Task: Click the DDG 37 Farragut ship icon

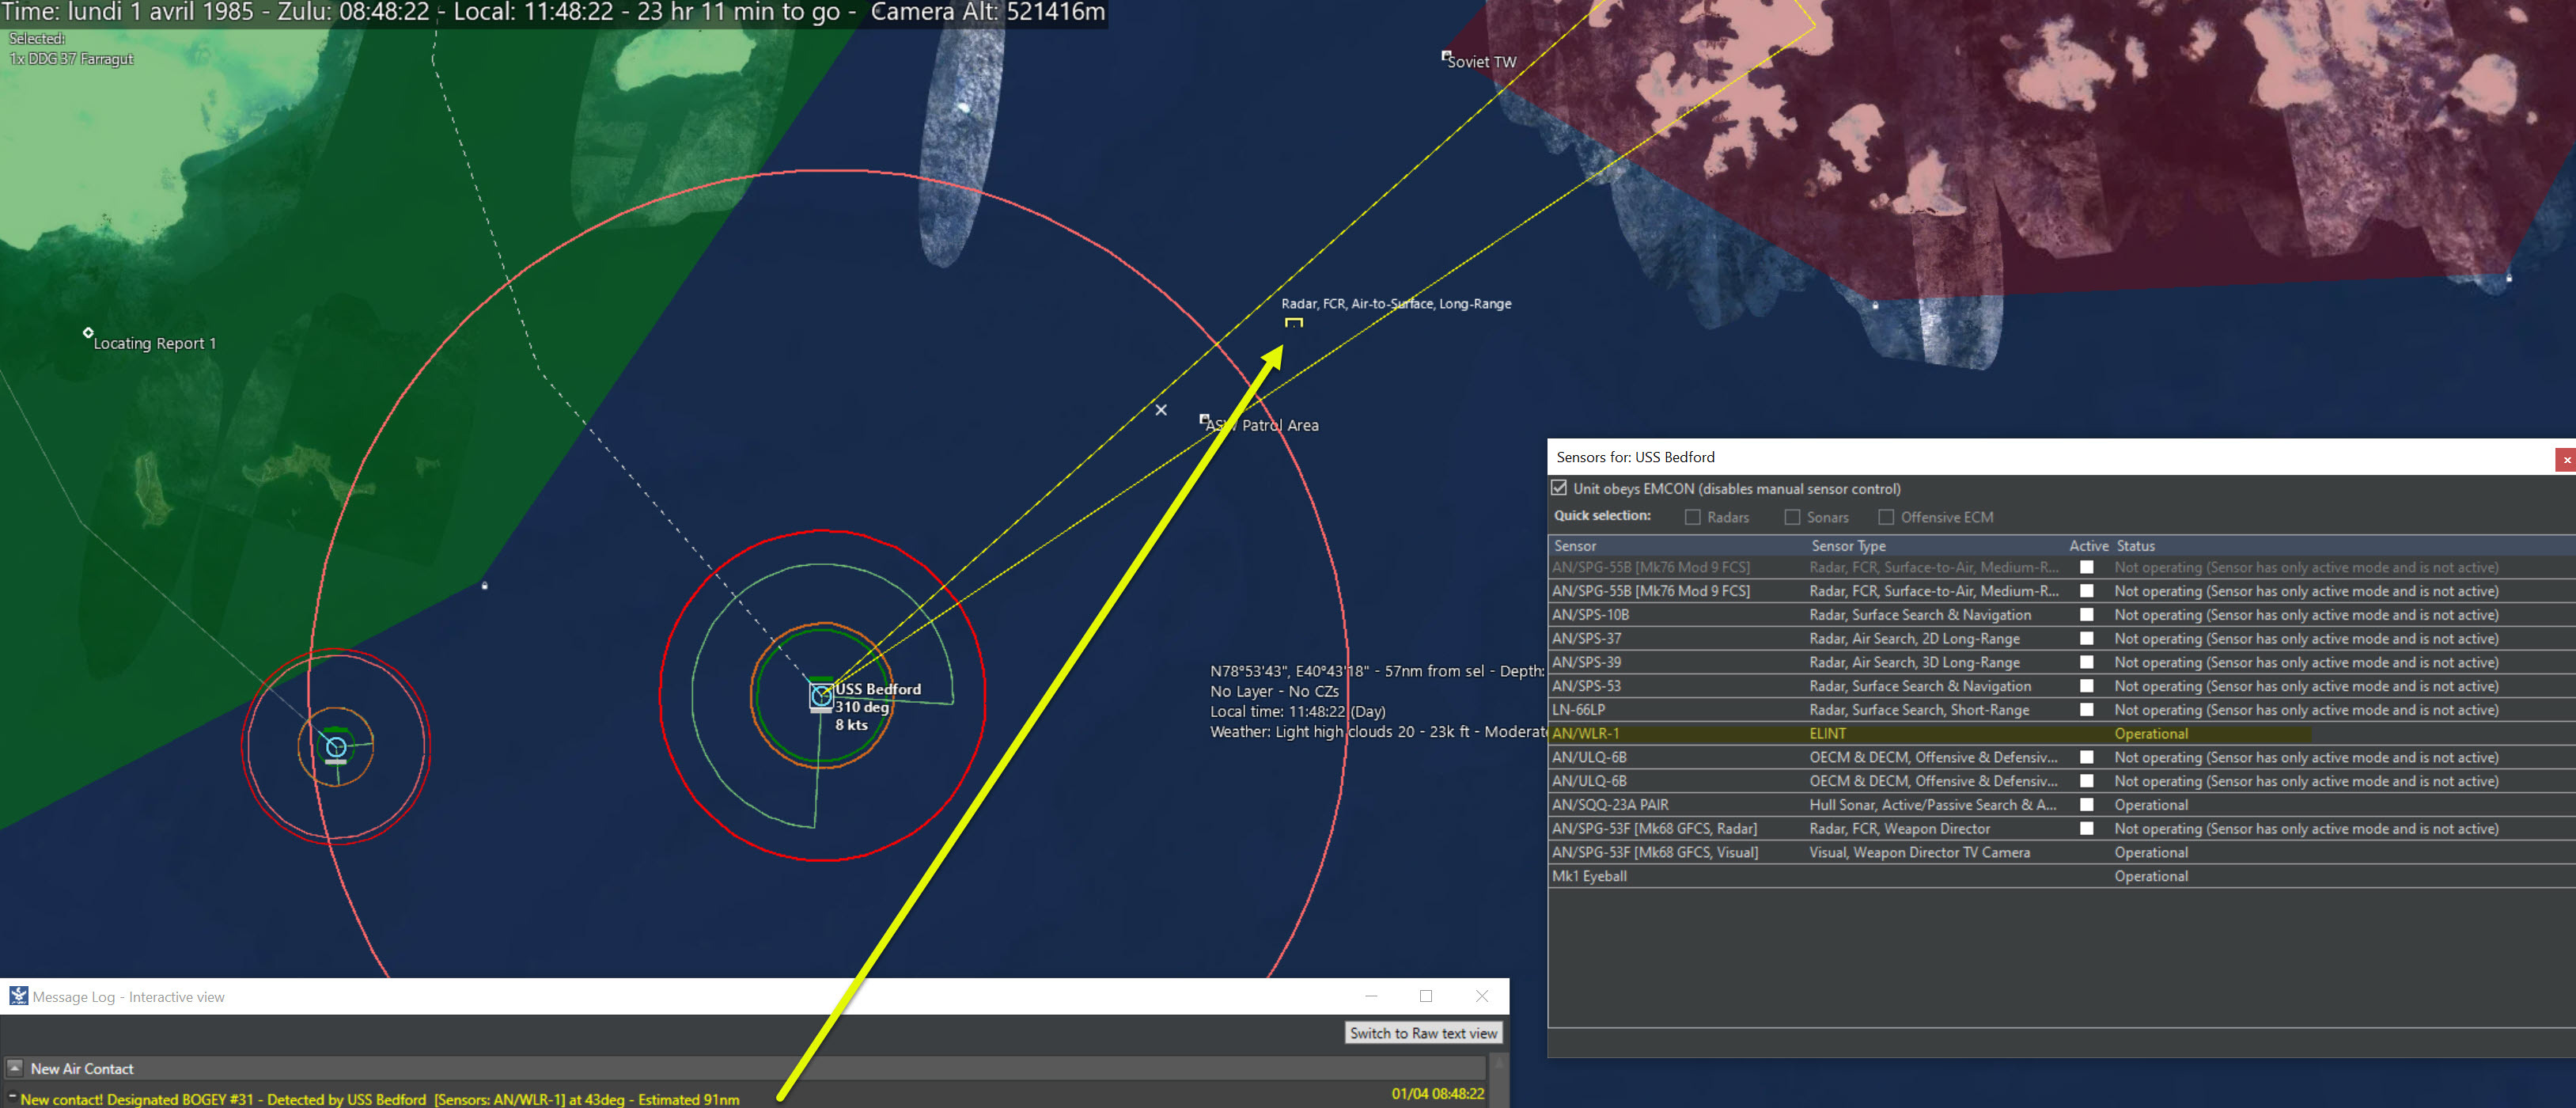Action: 336,747
